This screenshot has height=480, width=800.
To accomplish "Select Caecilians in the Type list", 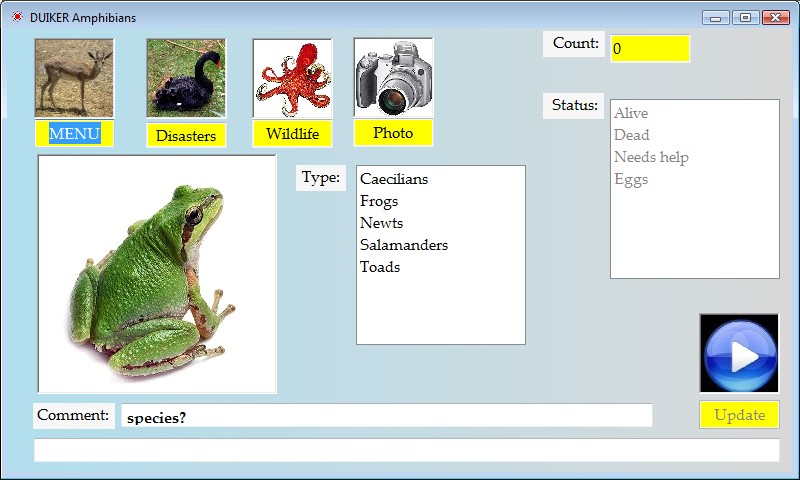I will 394,179.
